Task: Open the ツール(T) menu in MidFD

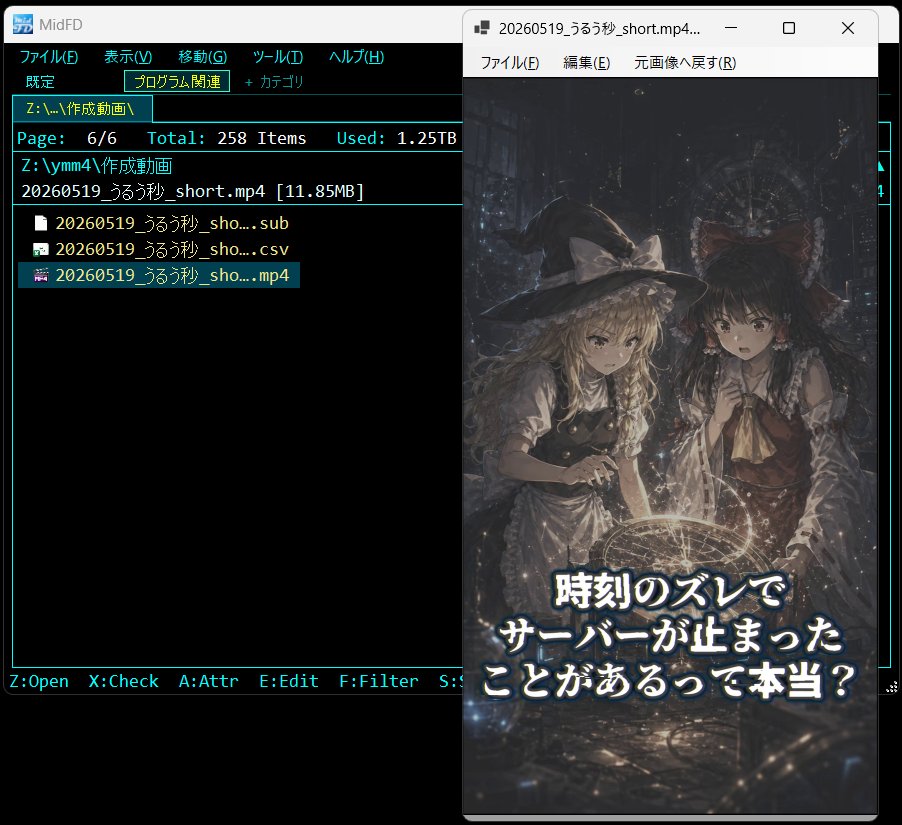Action: point(278,57)
